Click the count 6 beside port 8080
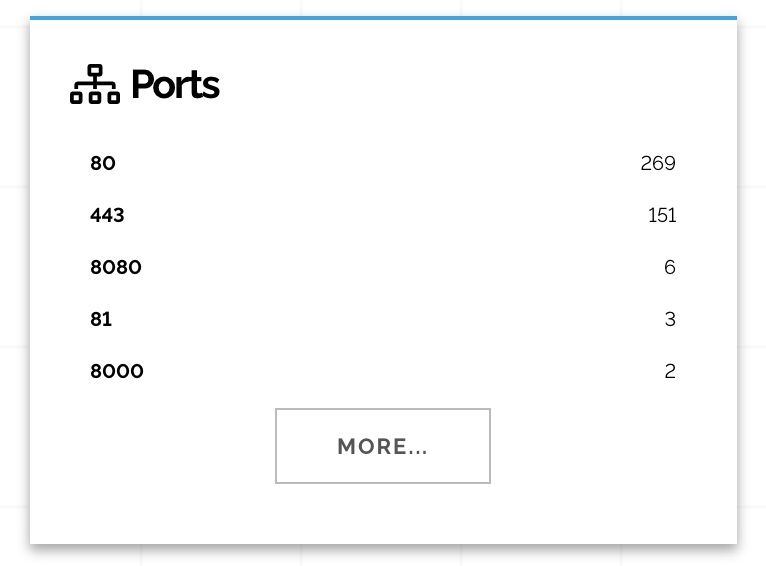The height and width of the screenshot is (566, 766). point(670,267)
